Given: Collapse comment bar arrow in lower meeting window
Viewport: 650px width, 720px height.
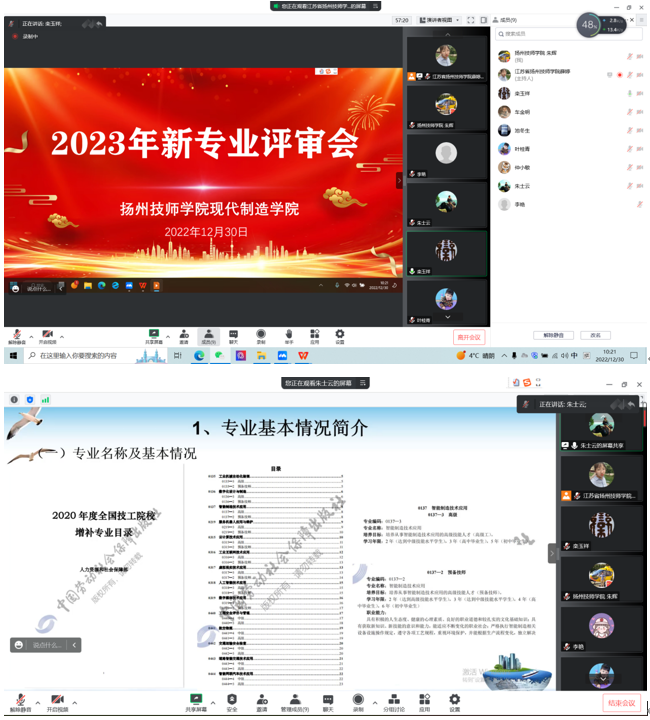Looking at the screenshot, I should pos(74,645).
